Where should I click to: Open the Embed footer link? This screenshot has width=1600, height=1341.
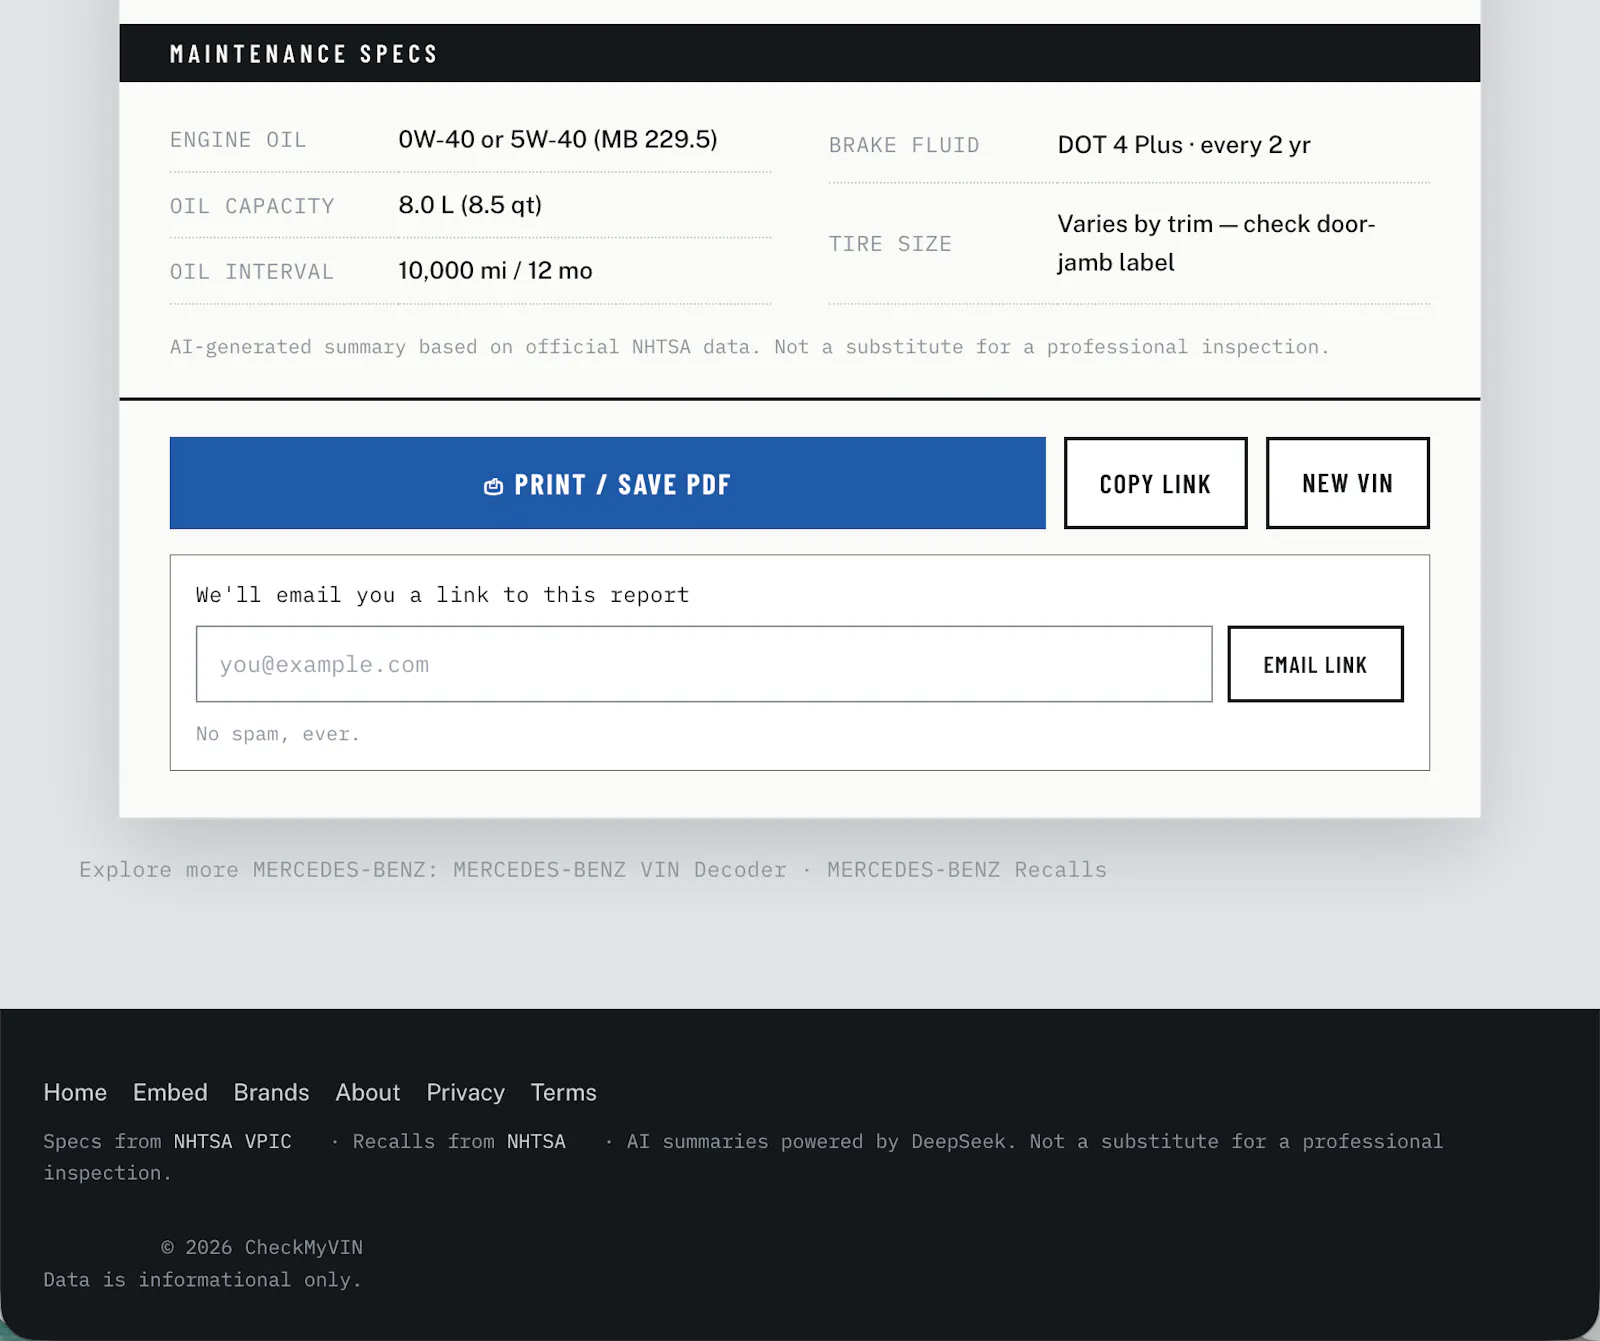pyautogui.click(x=170, y=1092)
